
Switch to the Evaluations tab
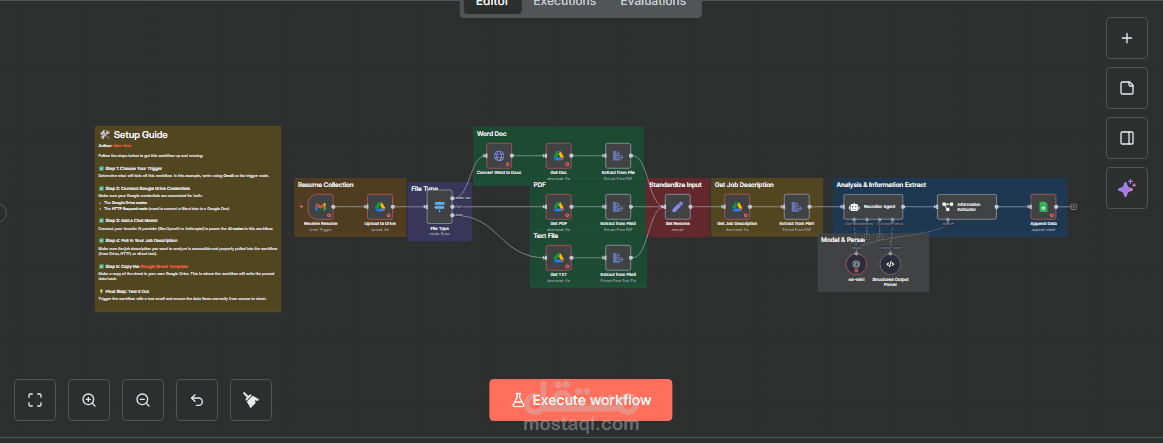653,4
